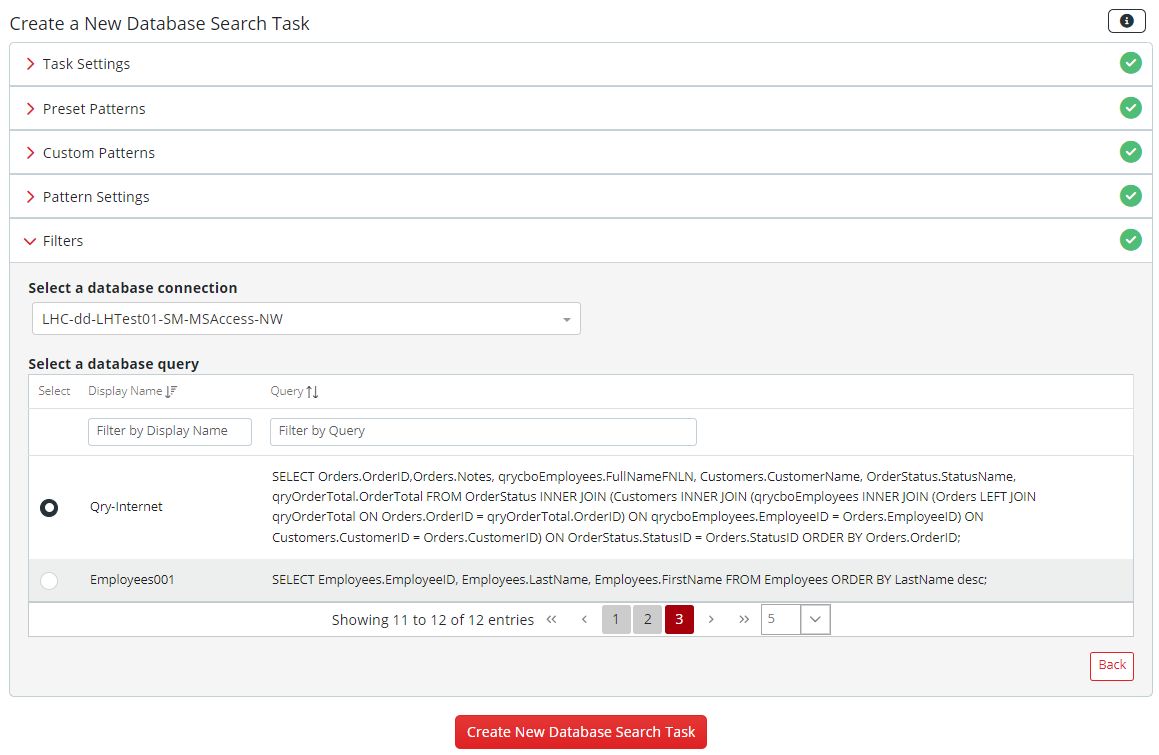
Task: Jump to last page of entries
Action: 744,620
